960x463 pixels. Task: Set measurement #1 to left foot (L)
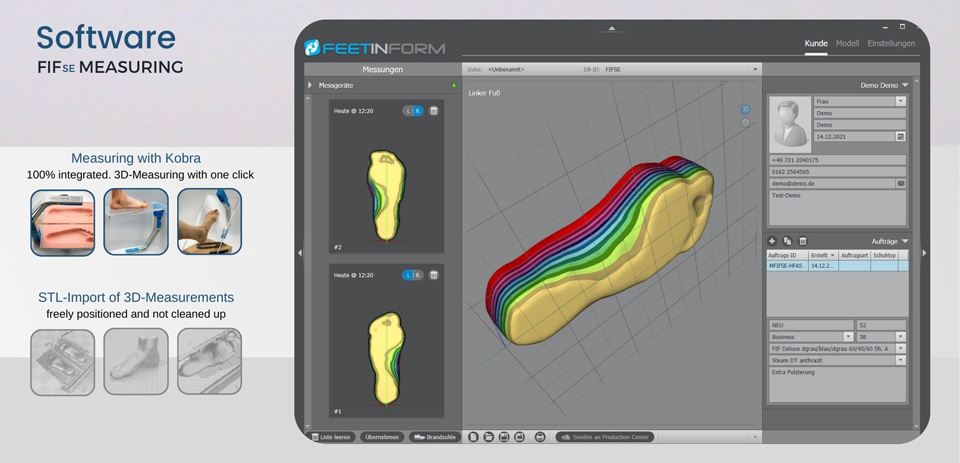pyautogui.click(x=408, y=275)
